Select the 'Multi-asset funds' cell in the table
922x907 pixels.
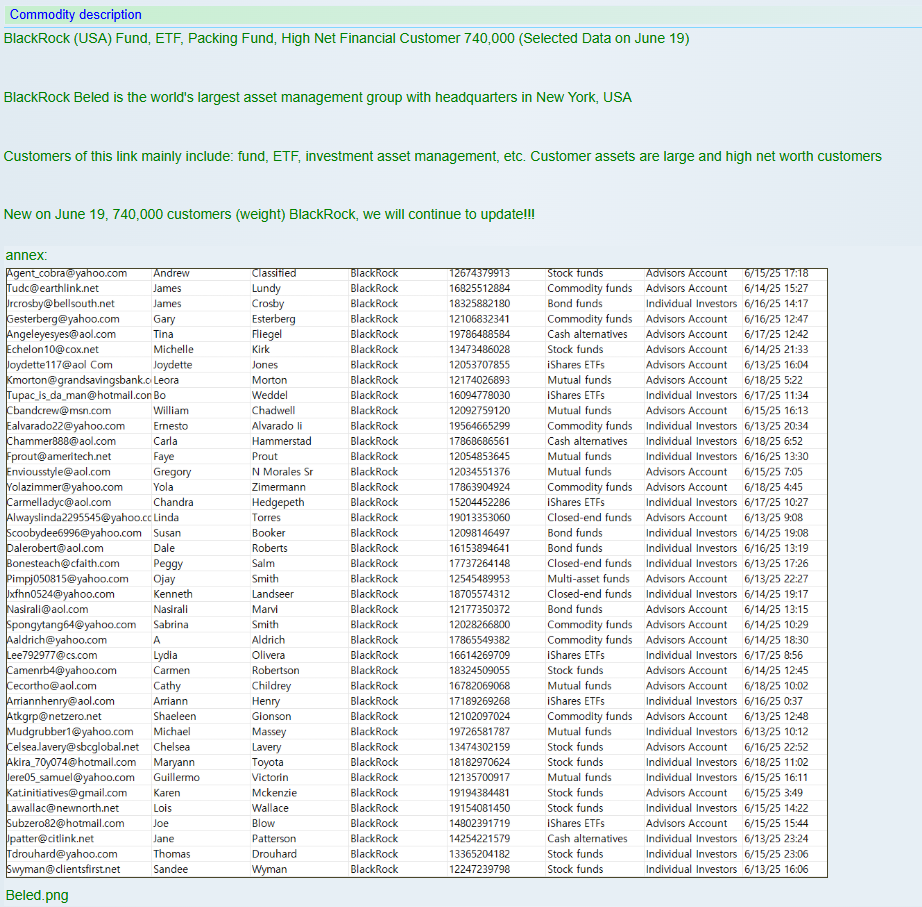(x=588, y=579)
